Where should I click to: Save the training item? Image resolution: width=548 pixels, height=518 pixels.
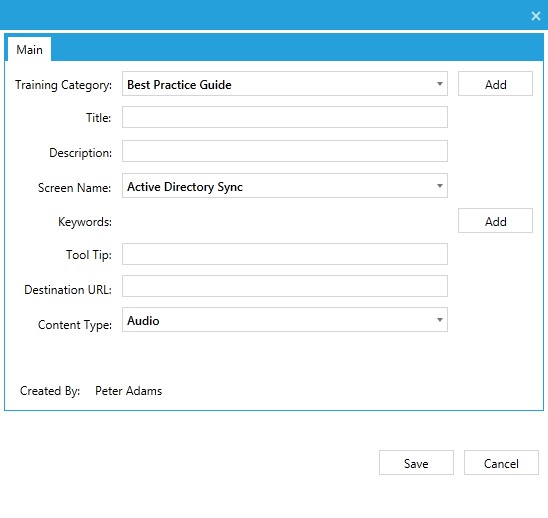pyautogui.click(x=416, y=463)
